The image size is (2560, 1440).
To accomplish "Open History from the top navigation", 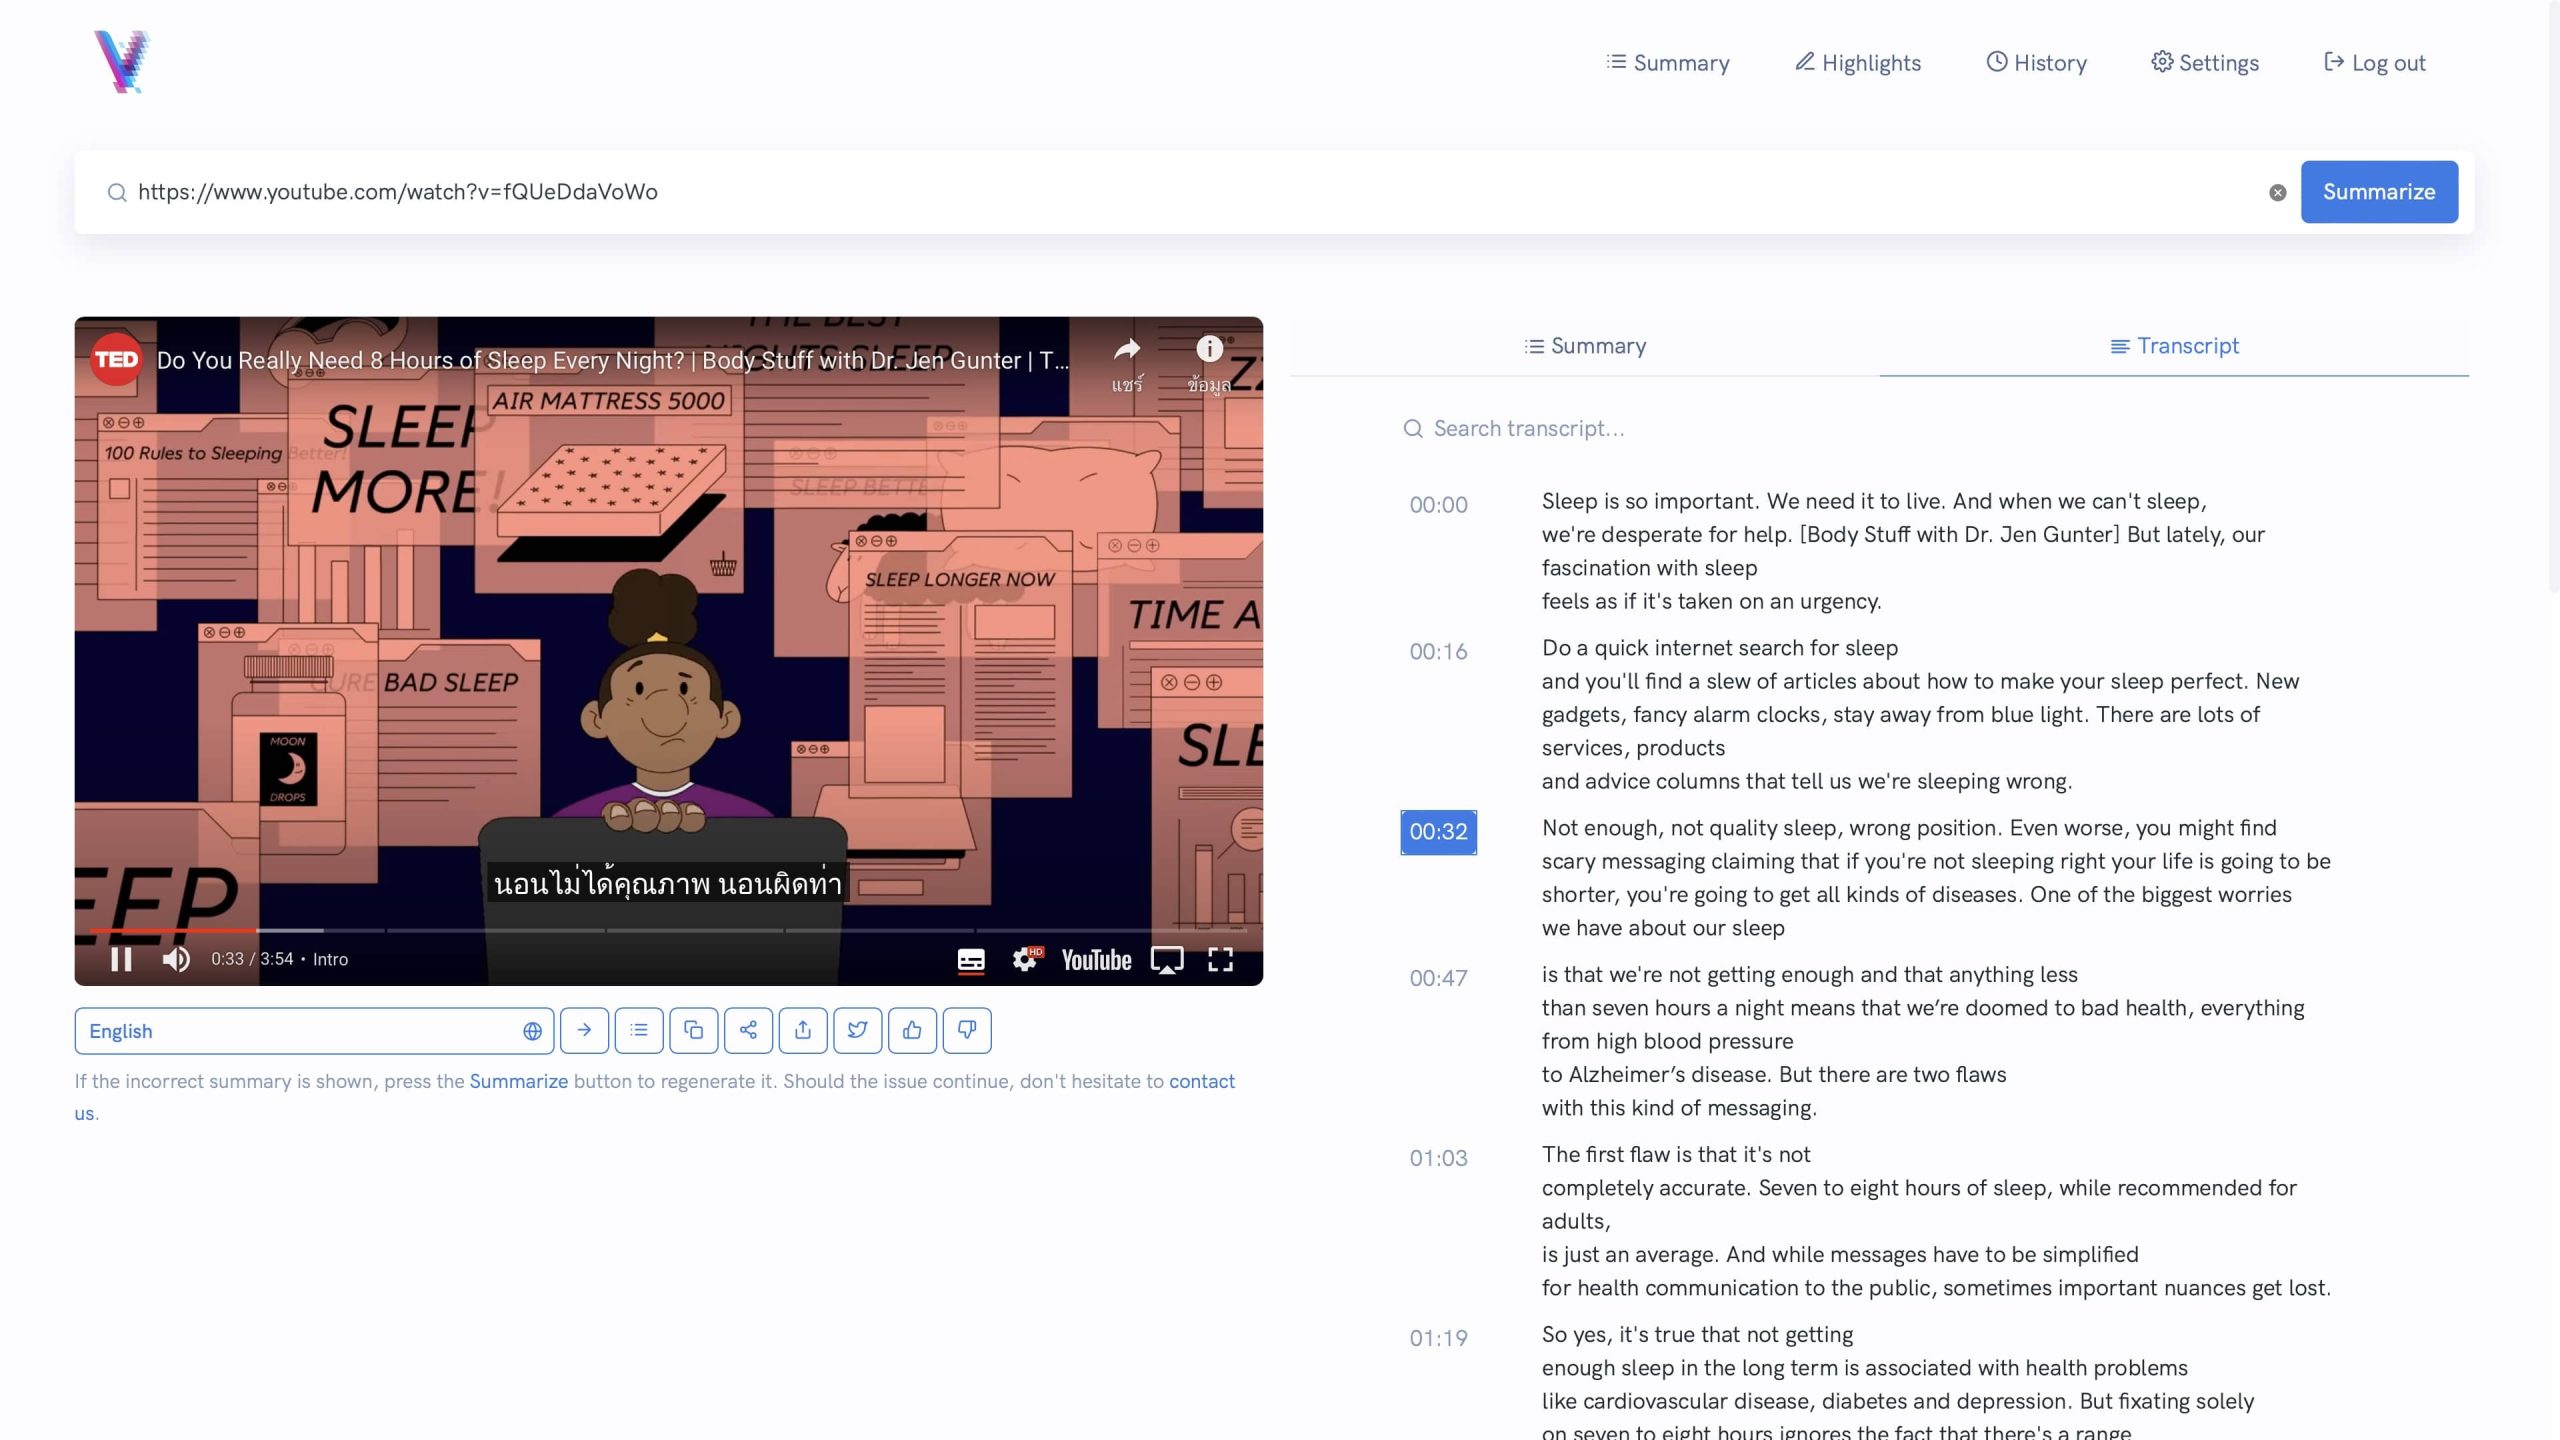I will pyautogui.click(x=2036, y=63).
